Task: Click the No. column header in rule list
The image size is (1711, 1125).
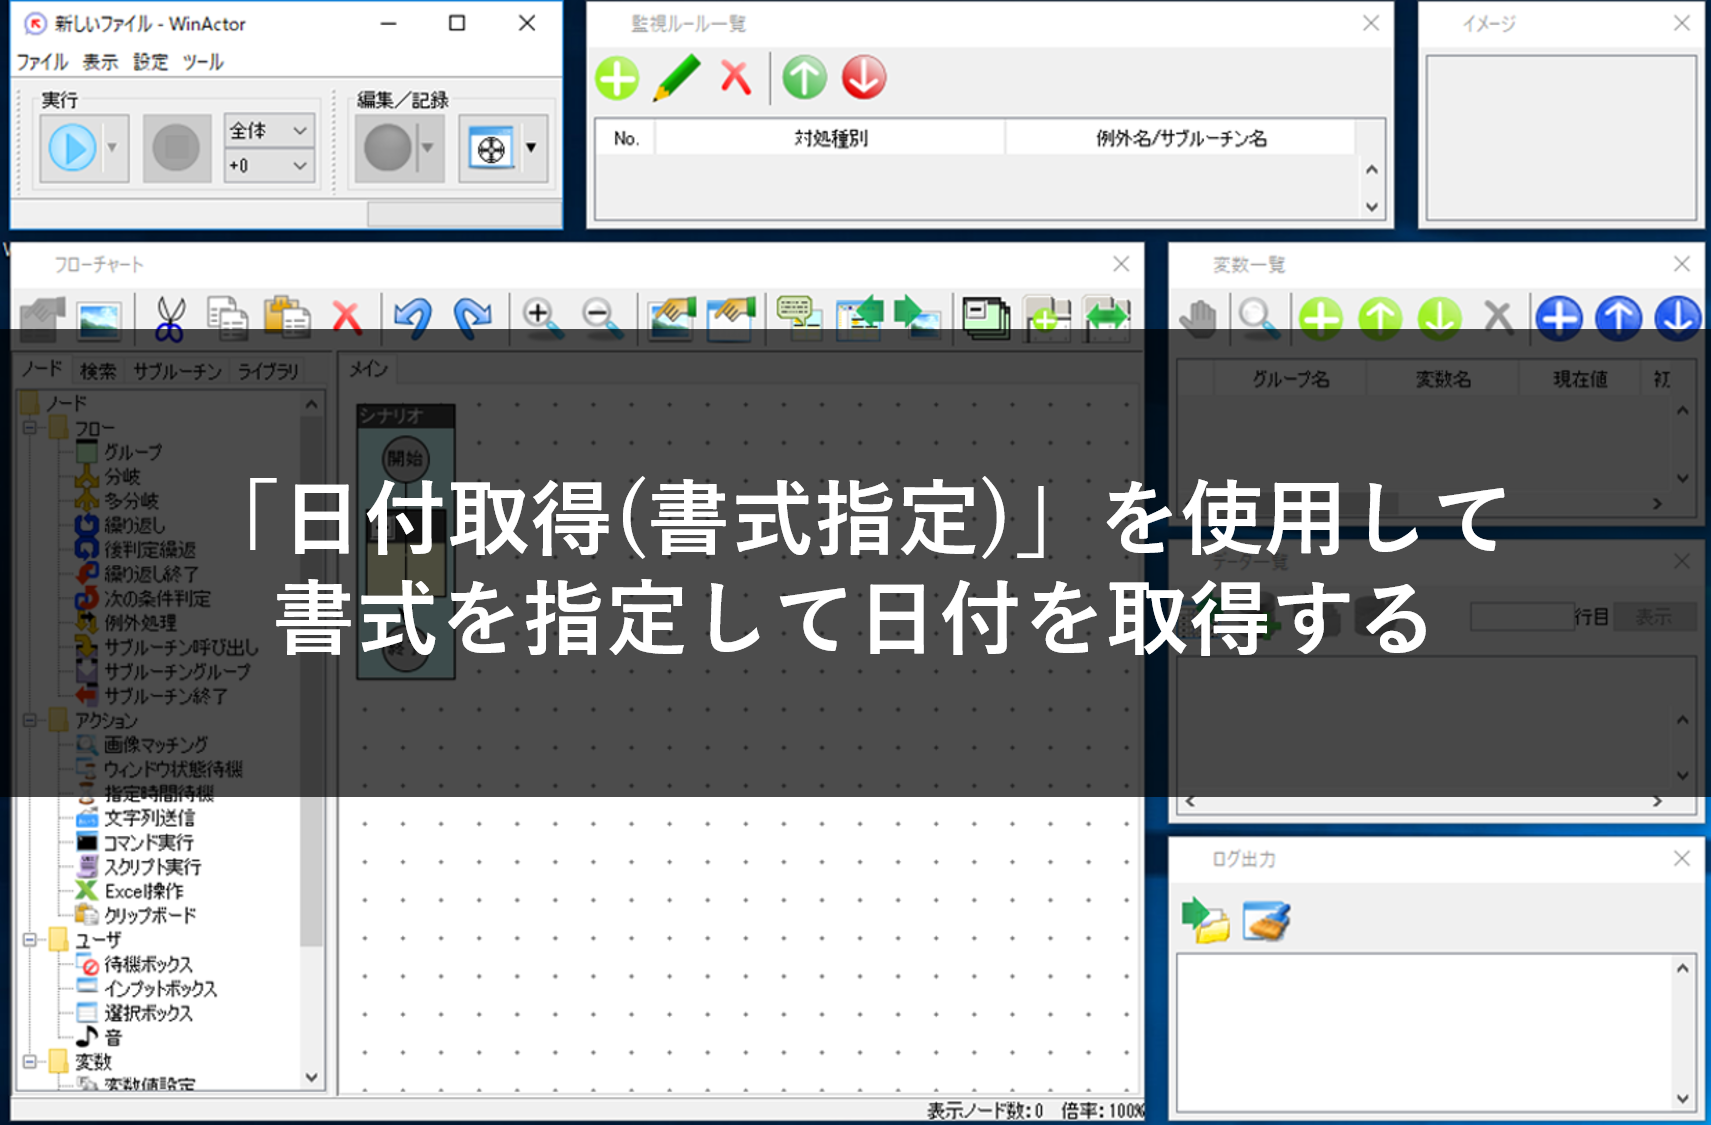Action: [x=626, y=138]
